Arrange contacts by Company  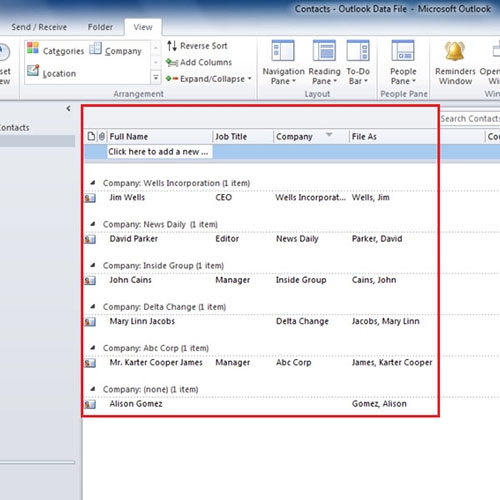coord(115,50)
